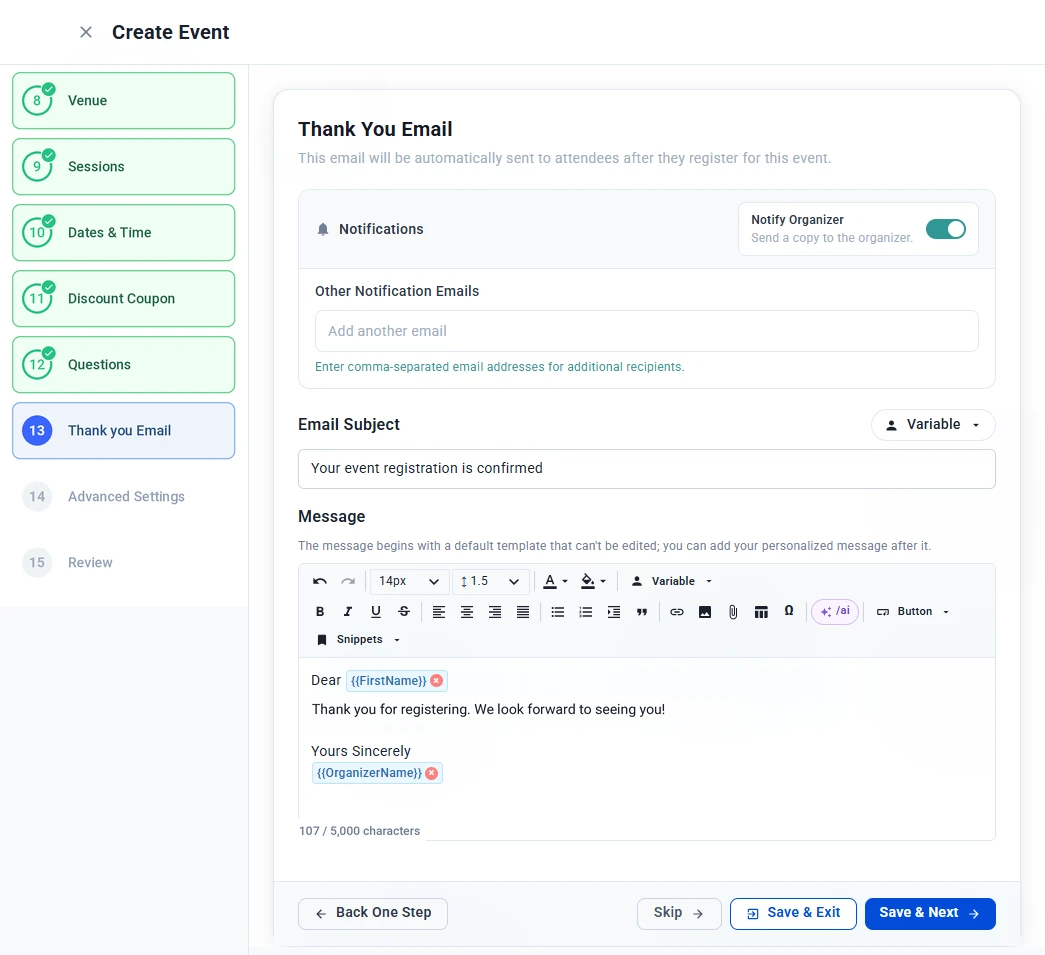Click the undo icon in editor toolbar
The height and width of the screenshot is (955, 1045).
tap(320, 581)
